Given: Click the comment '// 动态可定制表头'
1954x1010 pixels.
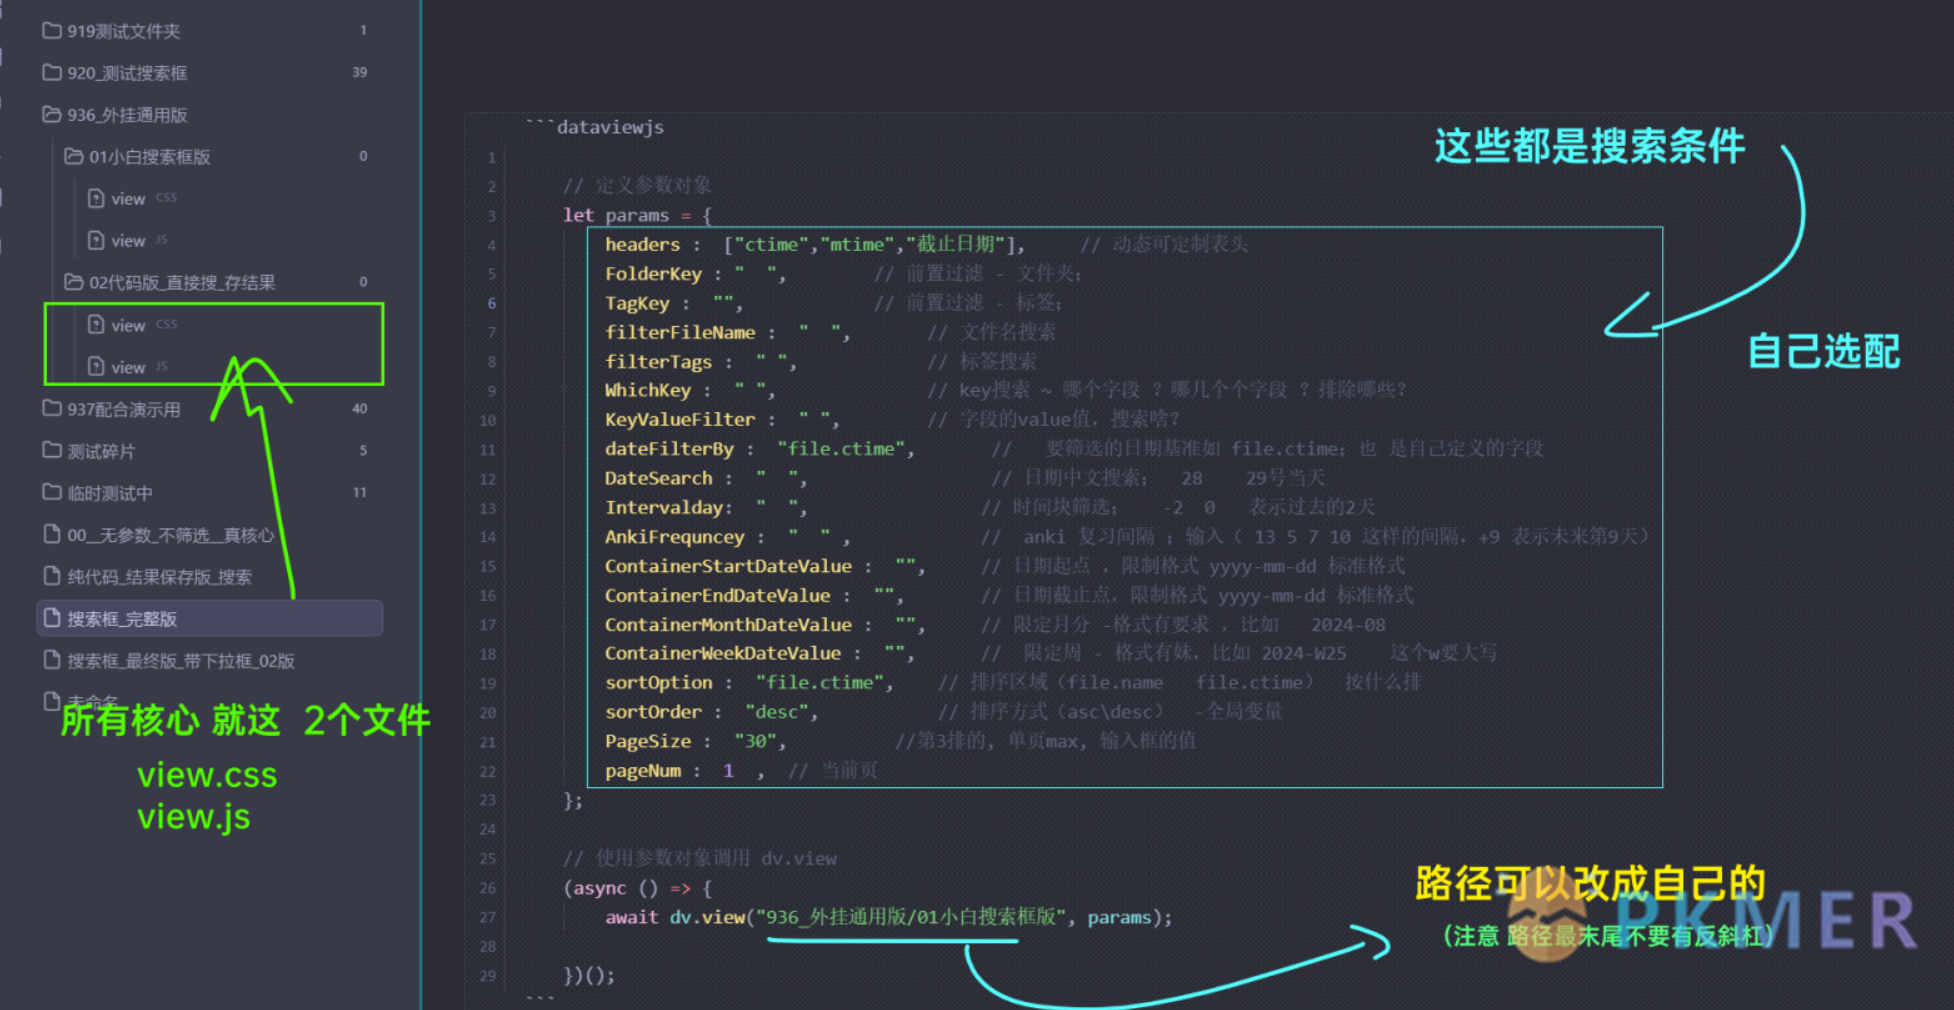Looking at the screenshot, I should coord(1164,244).
